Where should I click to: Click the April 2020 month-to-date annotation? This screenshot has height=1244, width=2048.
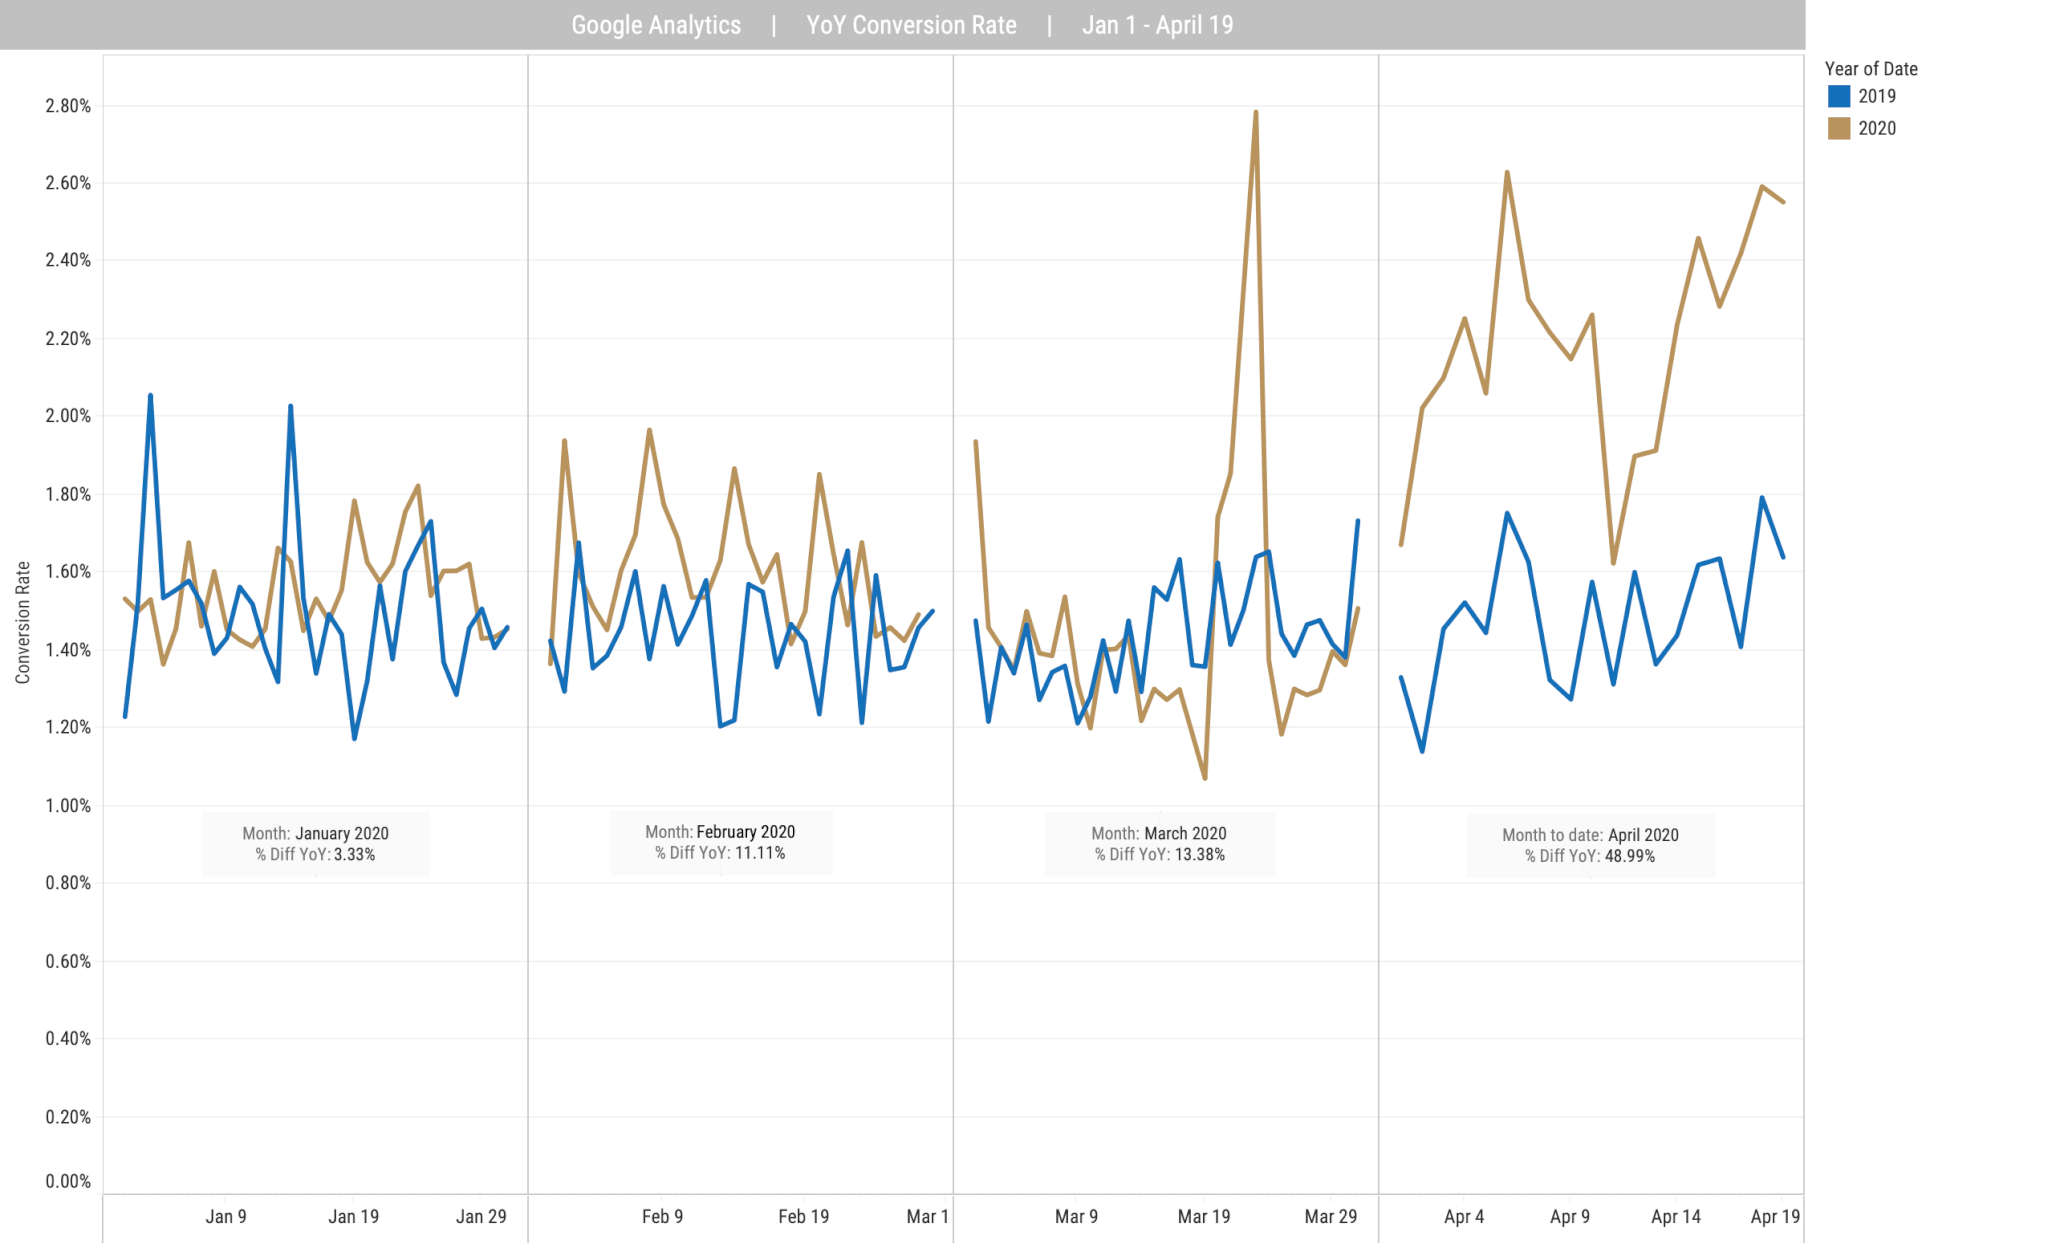click(1591, 846)
